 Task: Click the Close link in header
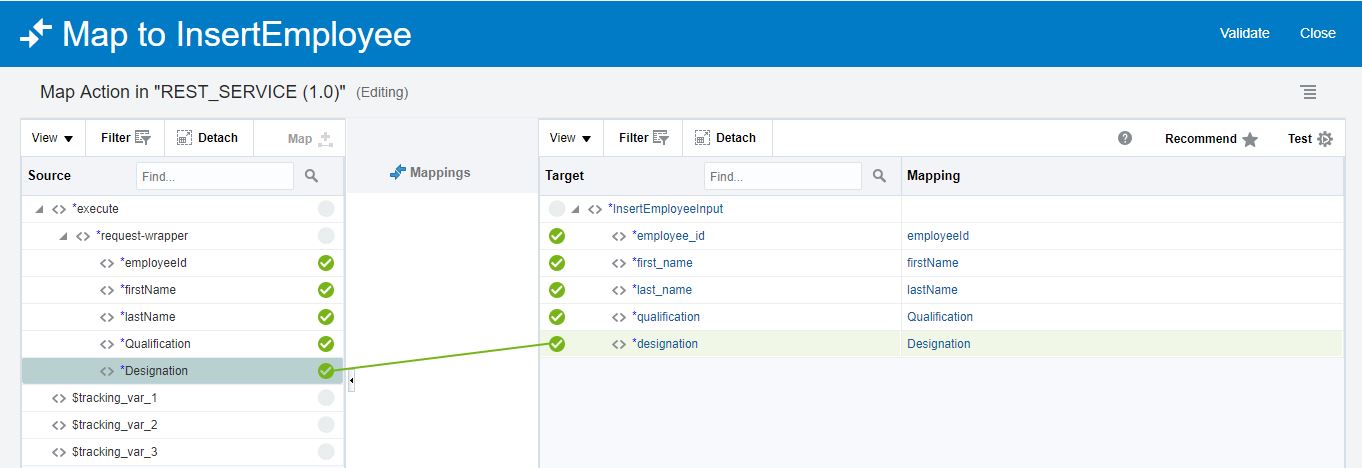[1317, 33]
